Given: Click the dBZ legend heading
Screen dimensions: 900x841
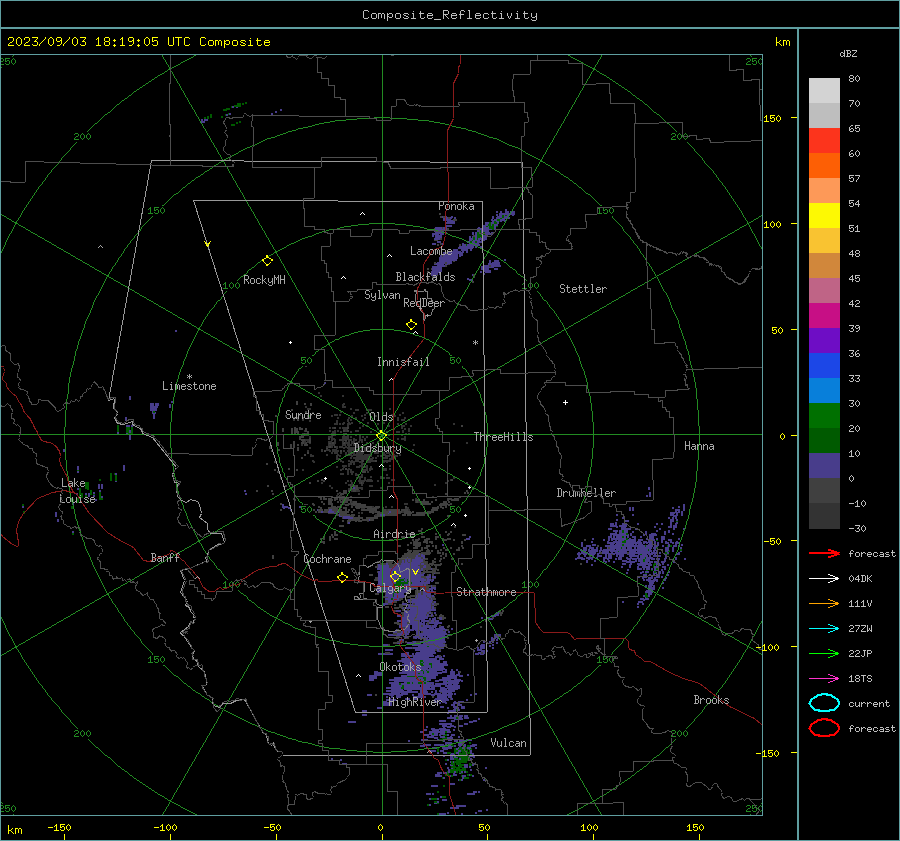Looking at the screenshot, I should pyautogui.click(x=848, y=54).
